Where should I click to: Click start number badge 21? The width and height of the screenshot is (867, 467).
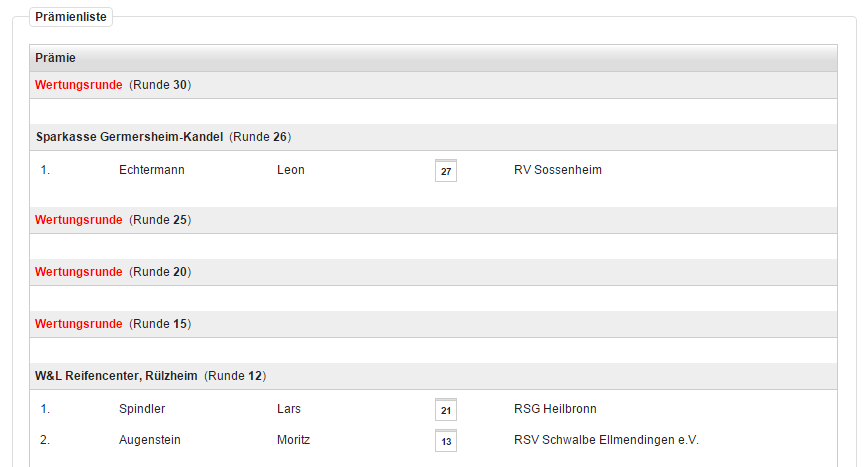tap(446, 410)
